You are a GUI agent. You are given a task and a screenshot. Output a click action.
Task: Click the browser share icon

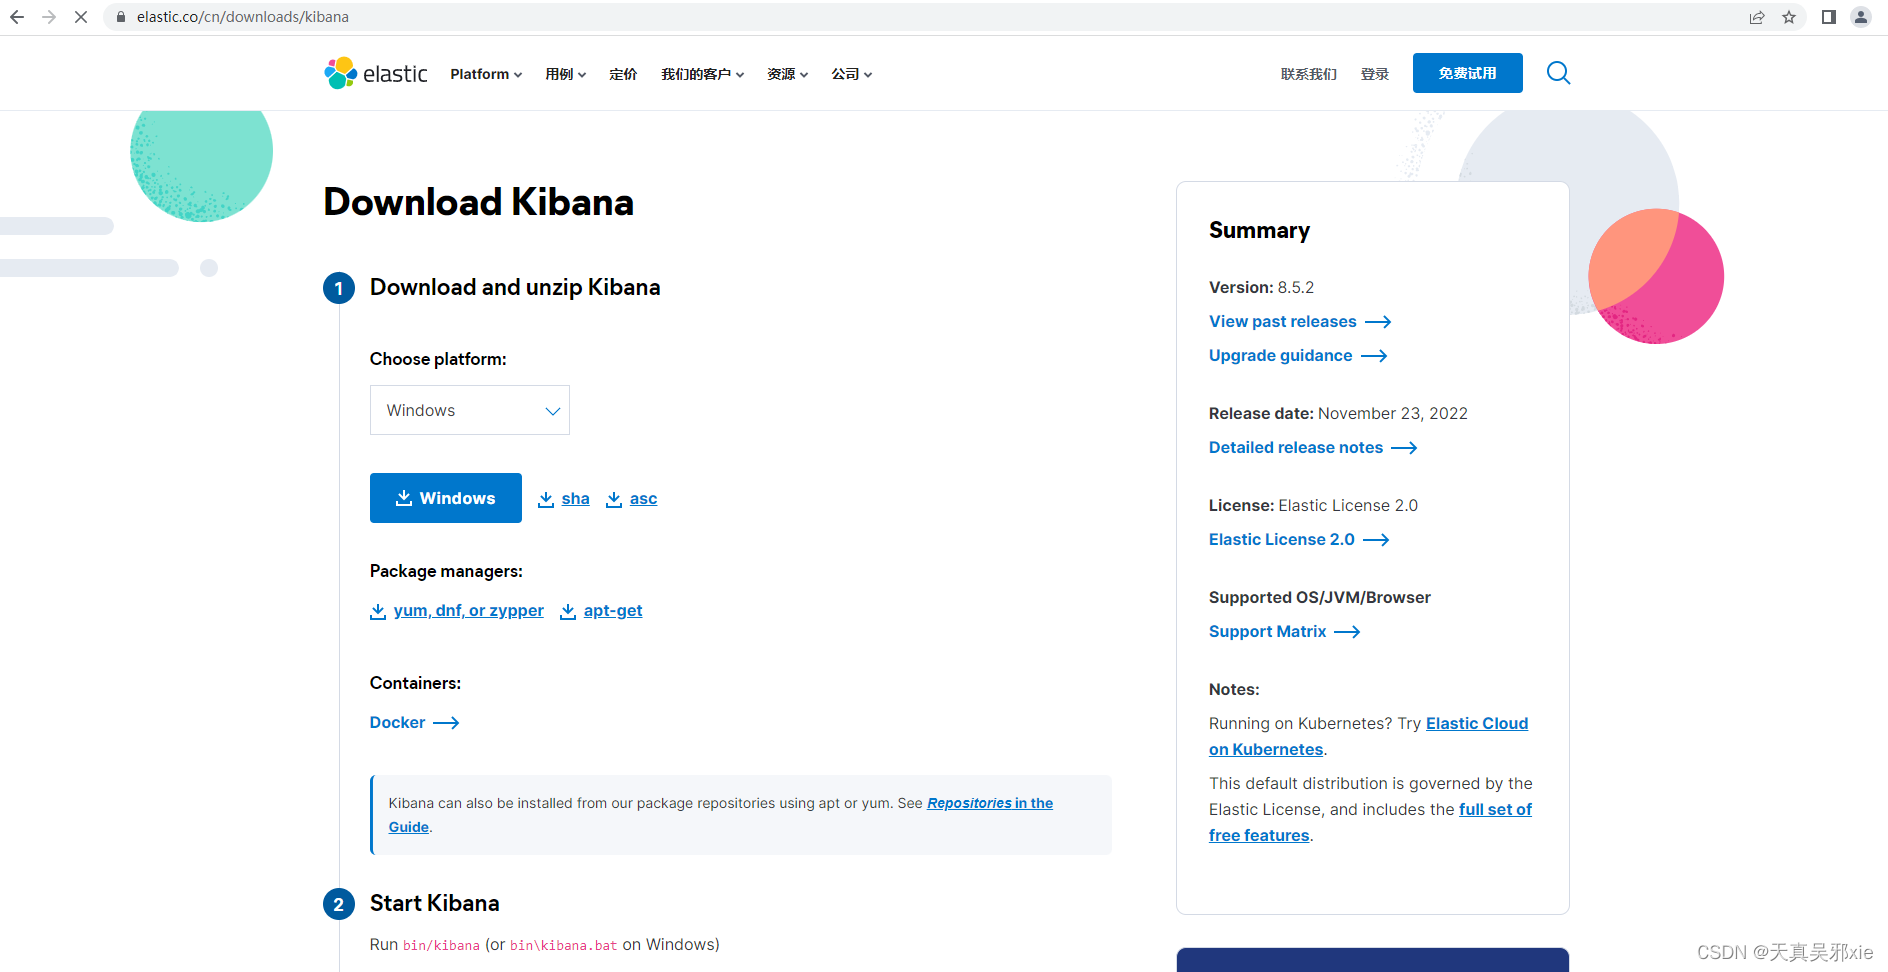click(x=1758, y=17)
